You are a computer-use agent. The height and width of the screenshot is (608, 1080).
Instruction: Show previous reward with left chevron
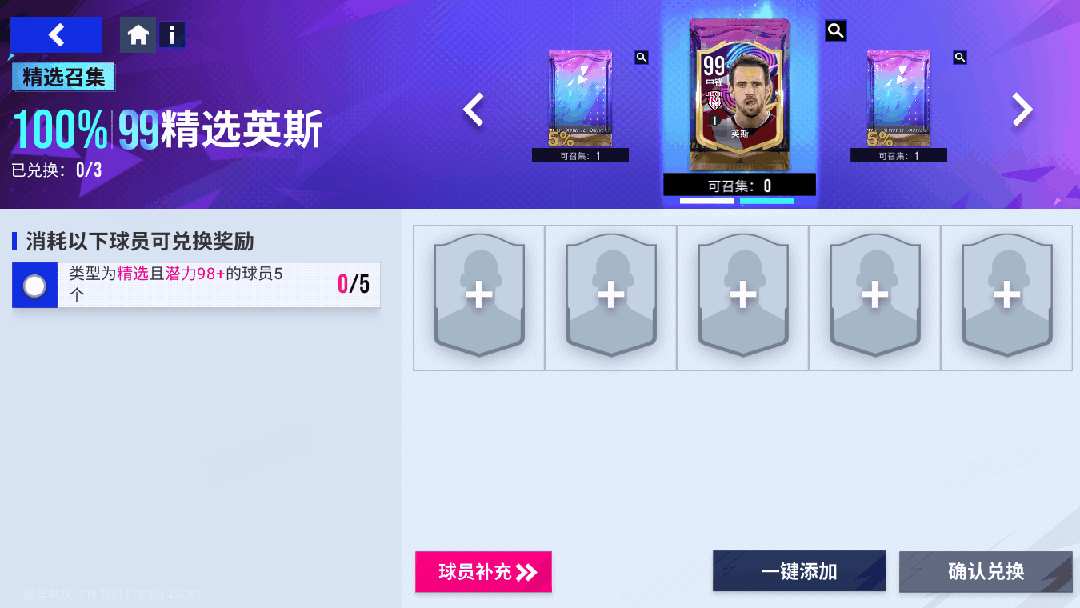tap(473, 109)
